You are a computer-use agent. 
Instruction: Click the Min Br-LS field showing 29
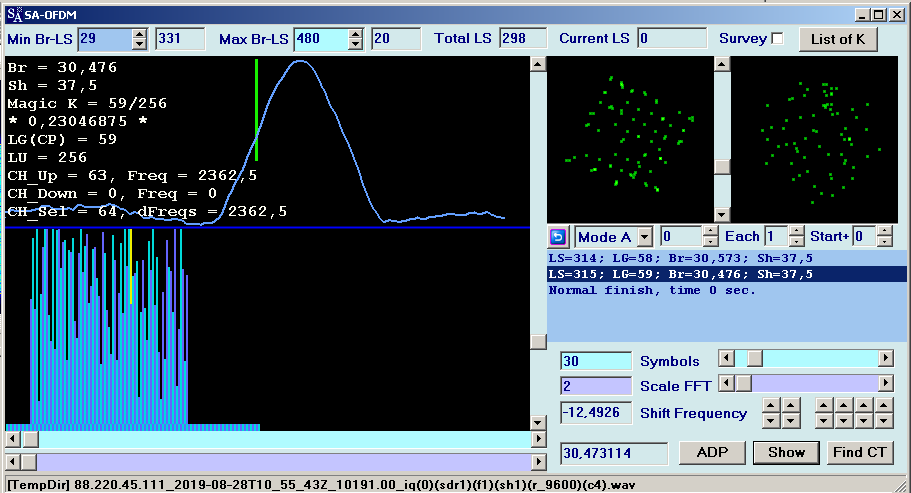pyautogui.click(x=105, y=39)
